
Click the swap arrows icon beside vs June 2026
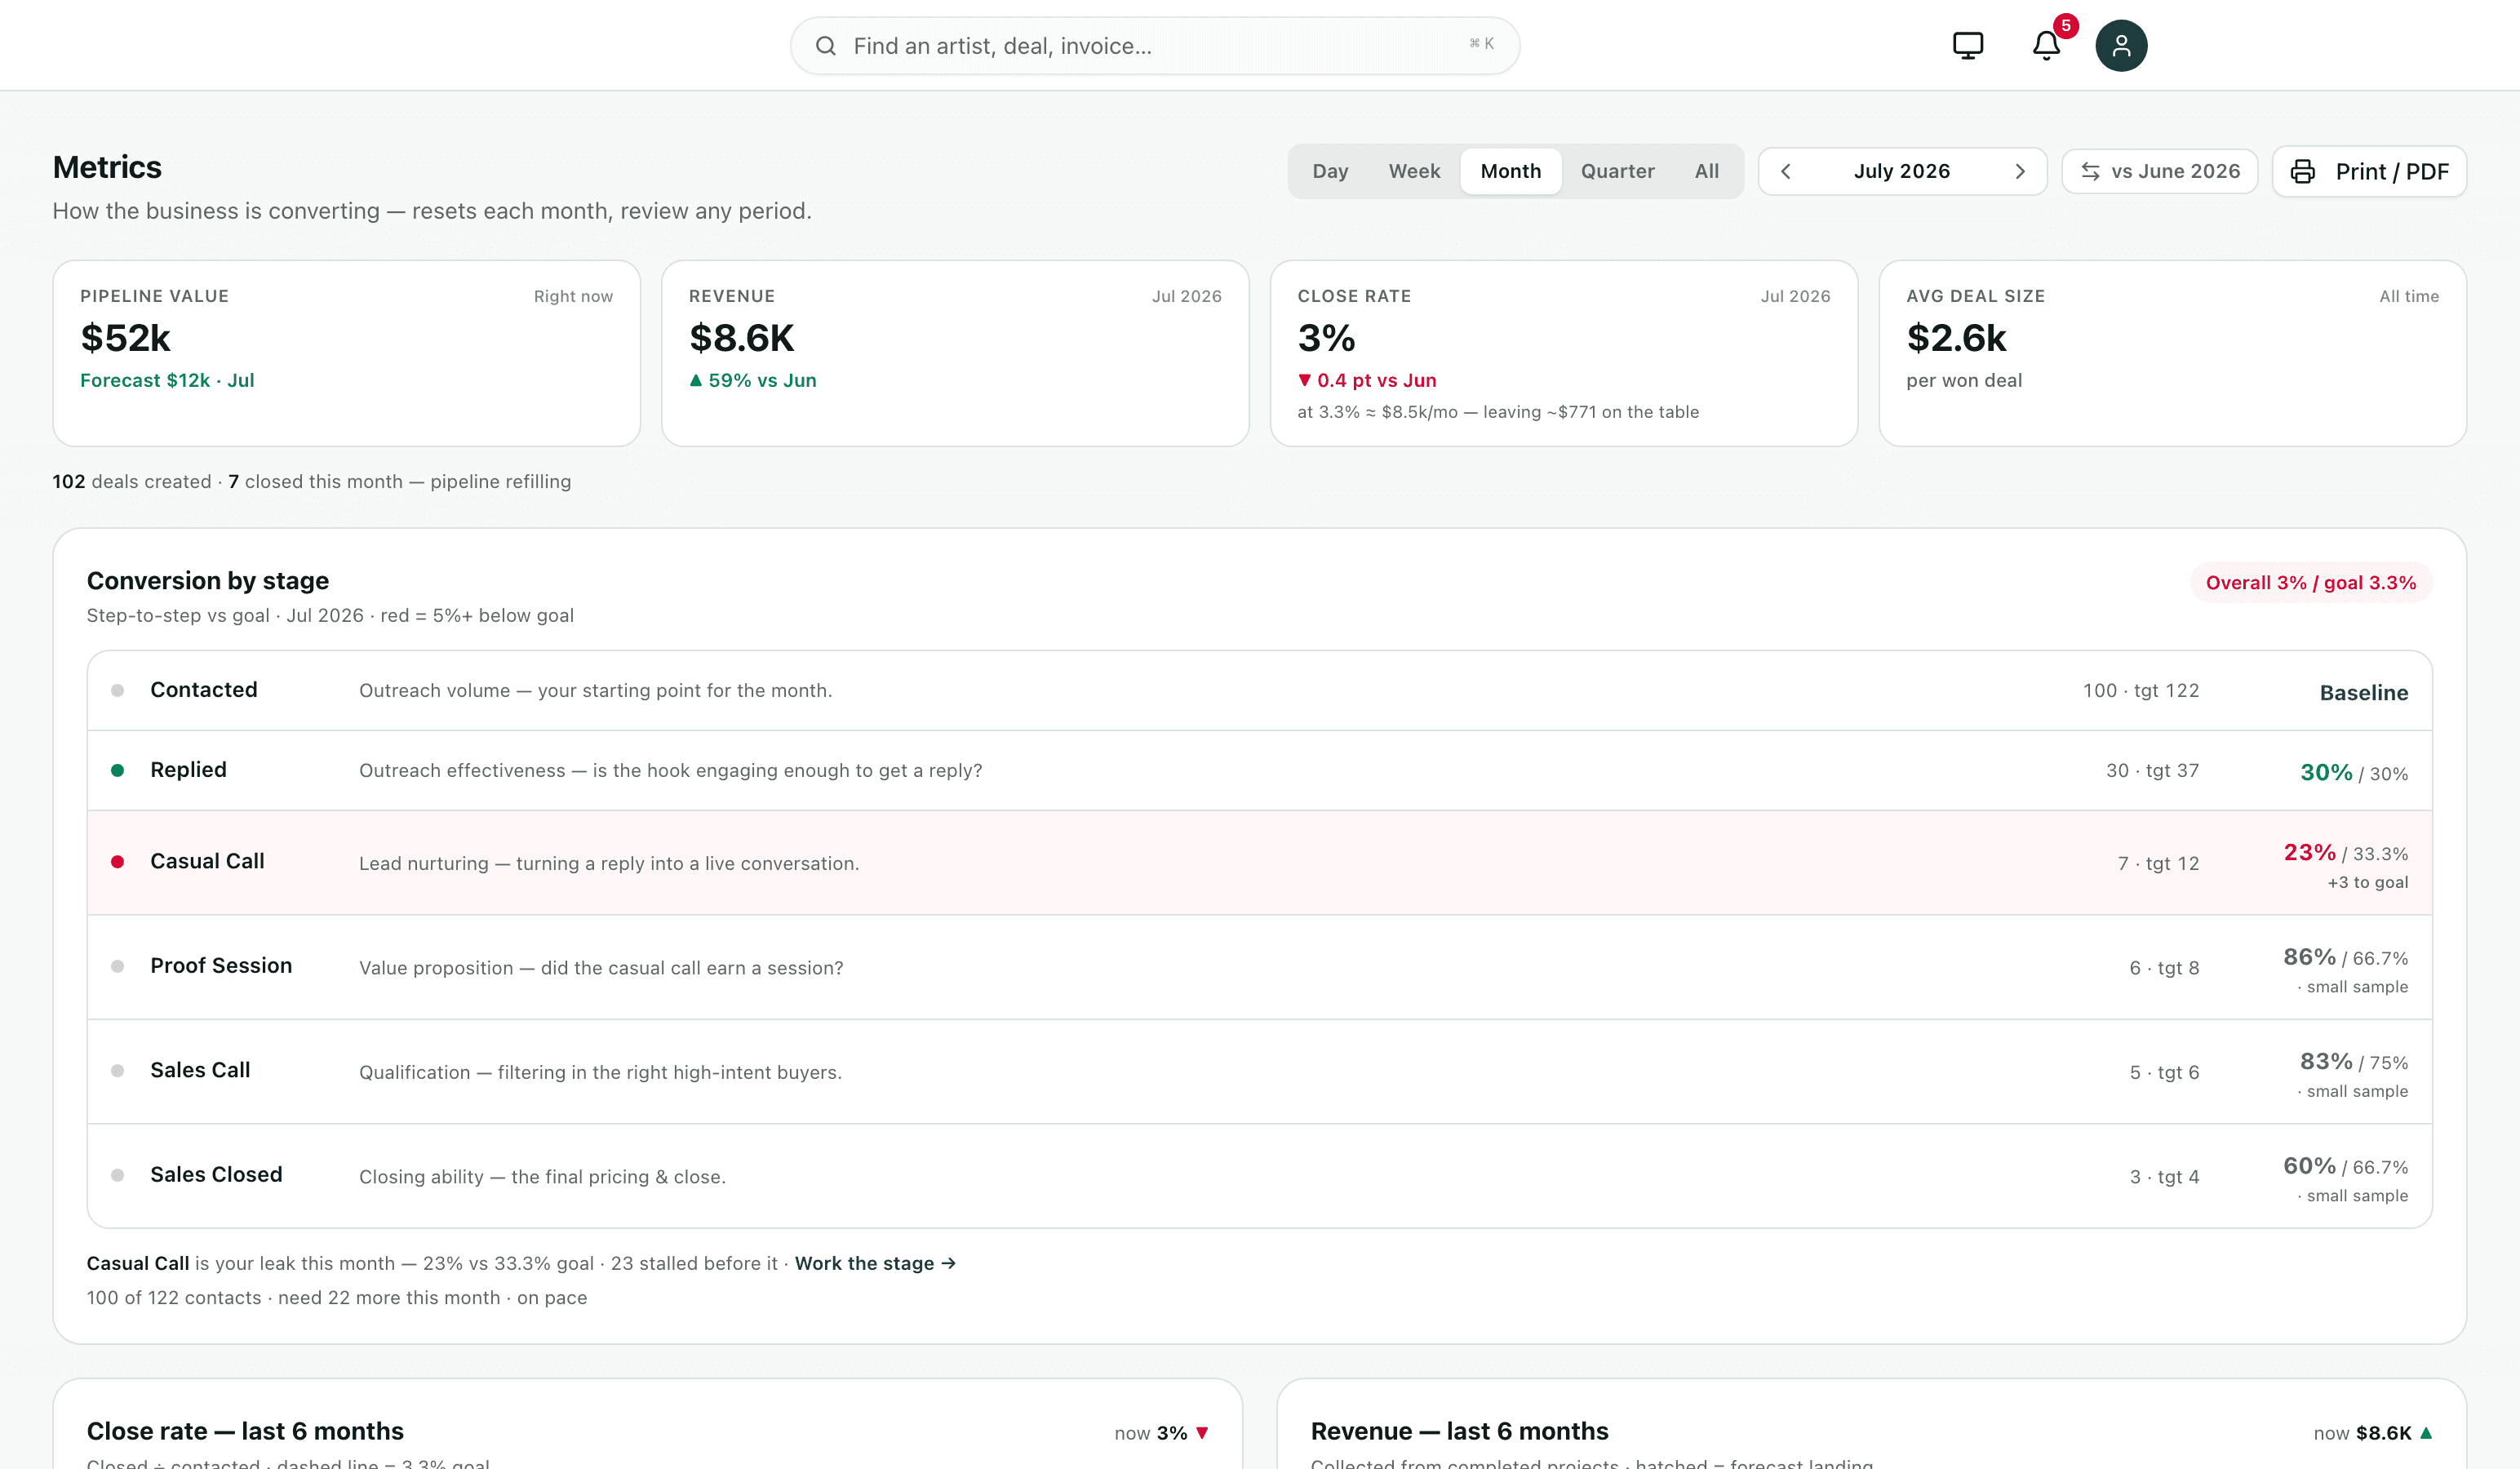tap(2090, 172)
